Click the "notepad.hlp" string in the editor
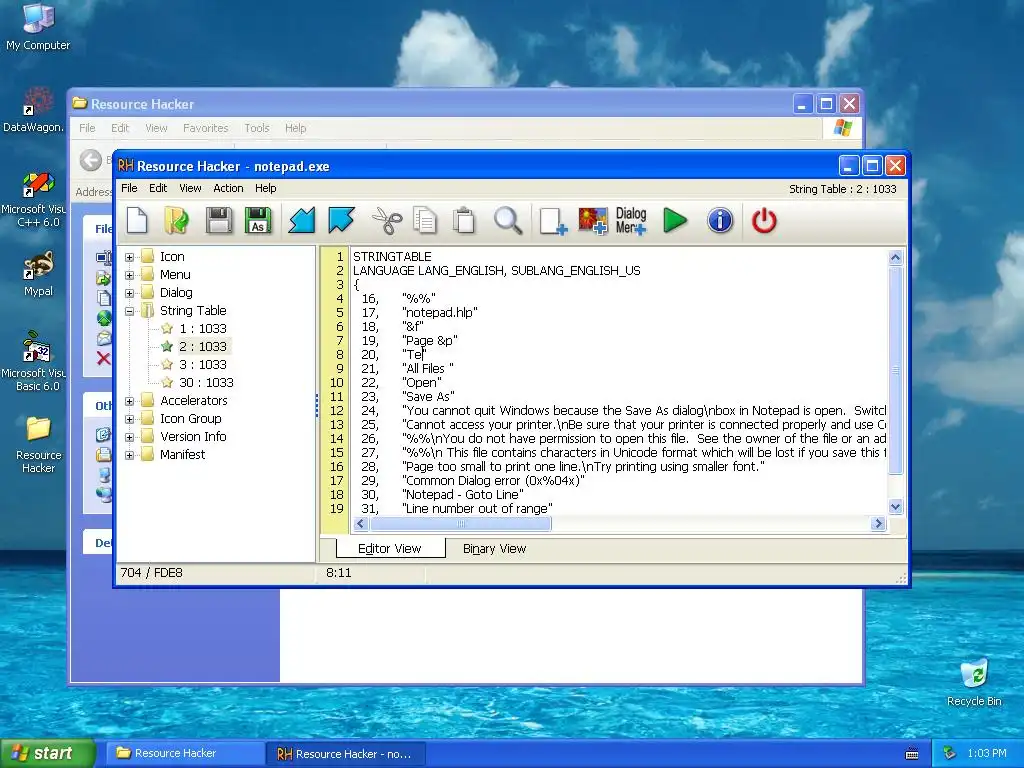The image size is (1024, 768). (x=440, y=312)
